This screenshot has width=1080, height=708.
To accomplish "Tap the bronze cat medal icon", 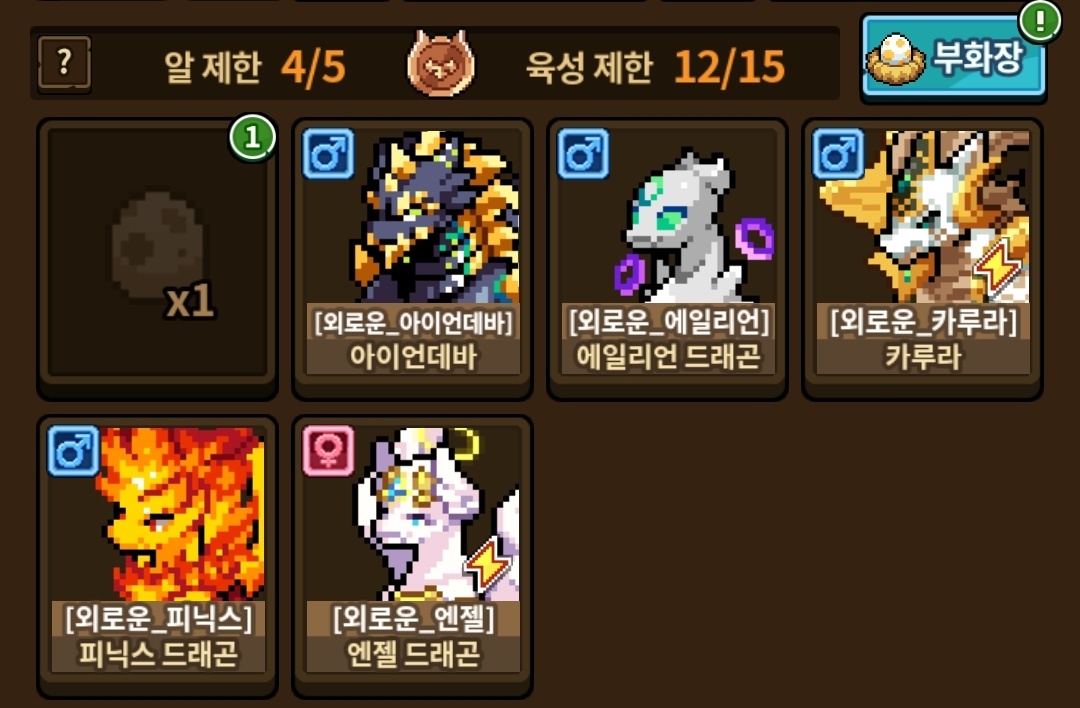I will 441,64.
